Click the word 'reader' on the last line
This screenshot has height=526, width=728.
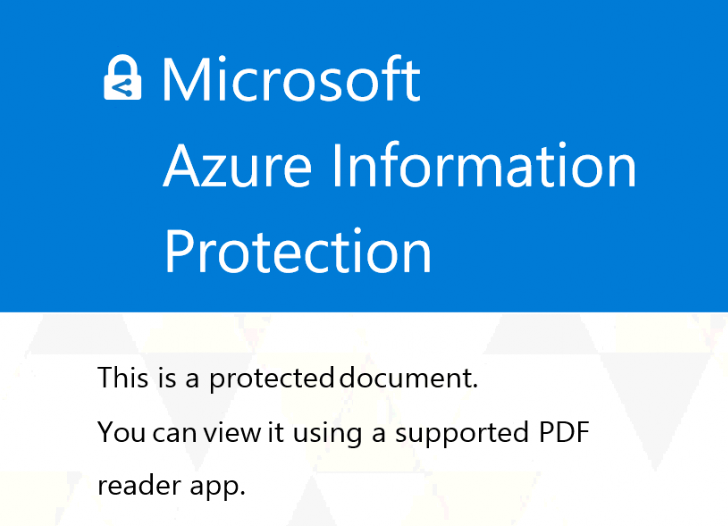click(x=139, y=487)
